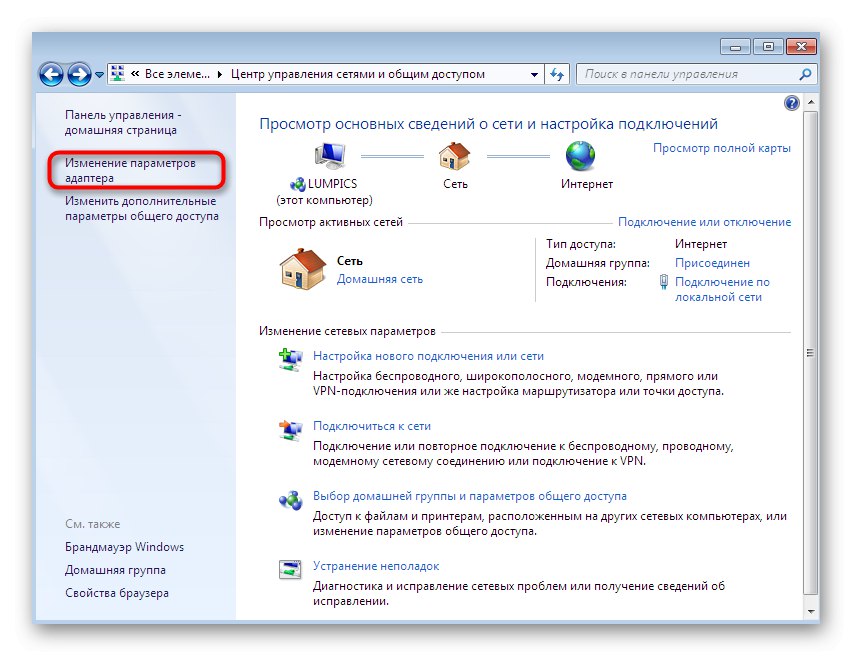Open "Просмотр полной карты" link

pyautogui.click(x=722, y=148)
